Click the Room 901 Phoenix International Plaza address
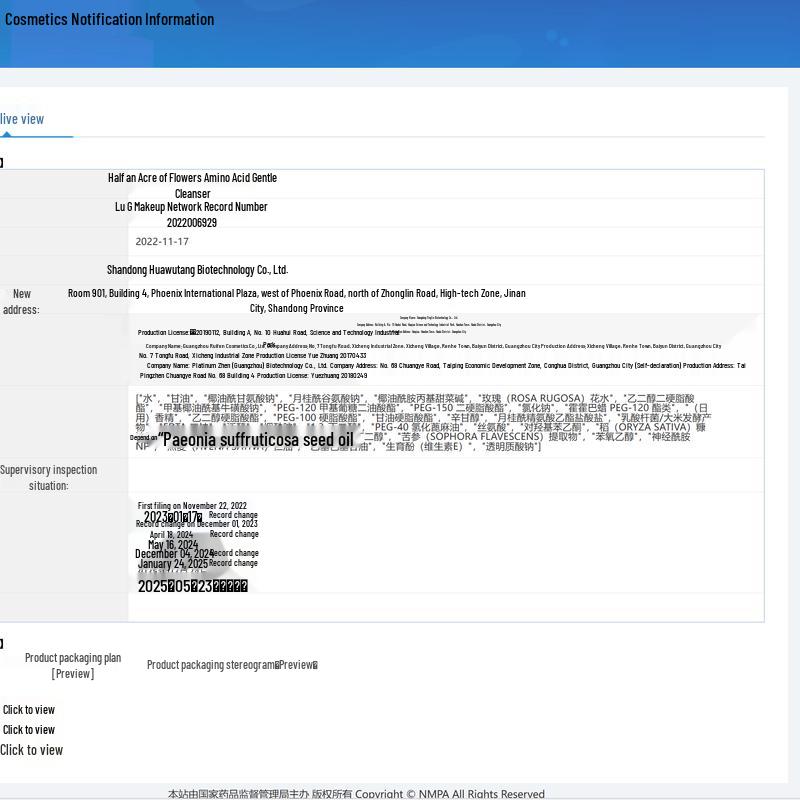Image resolution: width=800 pixels, height=800 pixels. click(296, 301)
